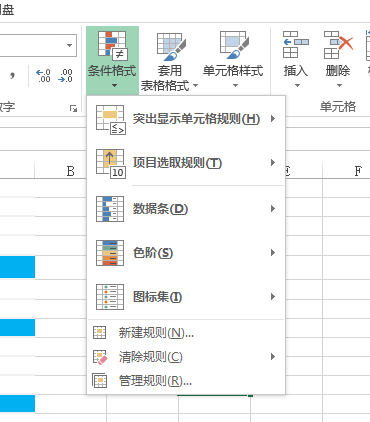Expand the 单元格样式 dropdown arrow
The width and height of the screenshot is (370, 422).
(235, 86)
